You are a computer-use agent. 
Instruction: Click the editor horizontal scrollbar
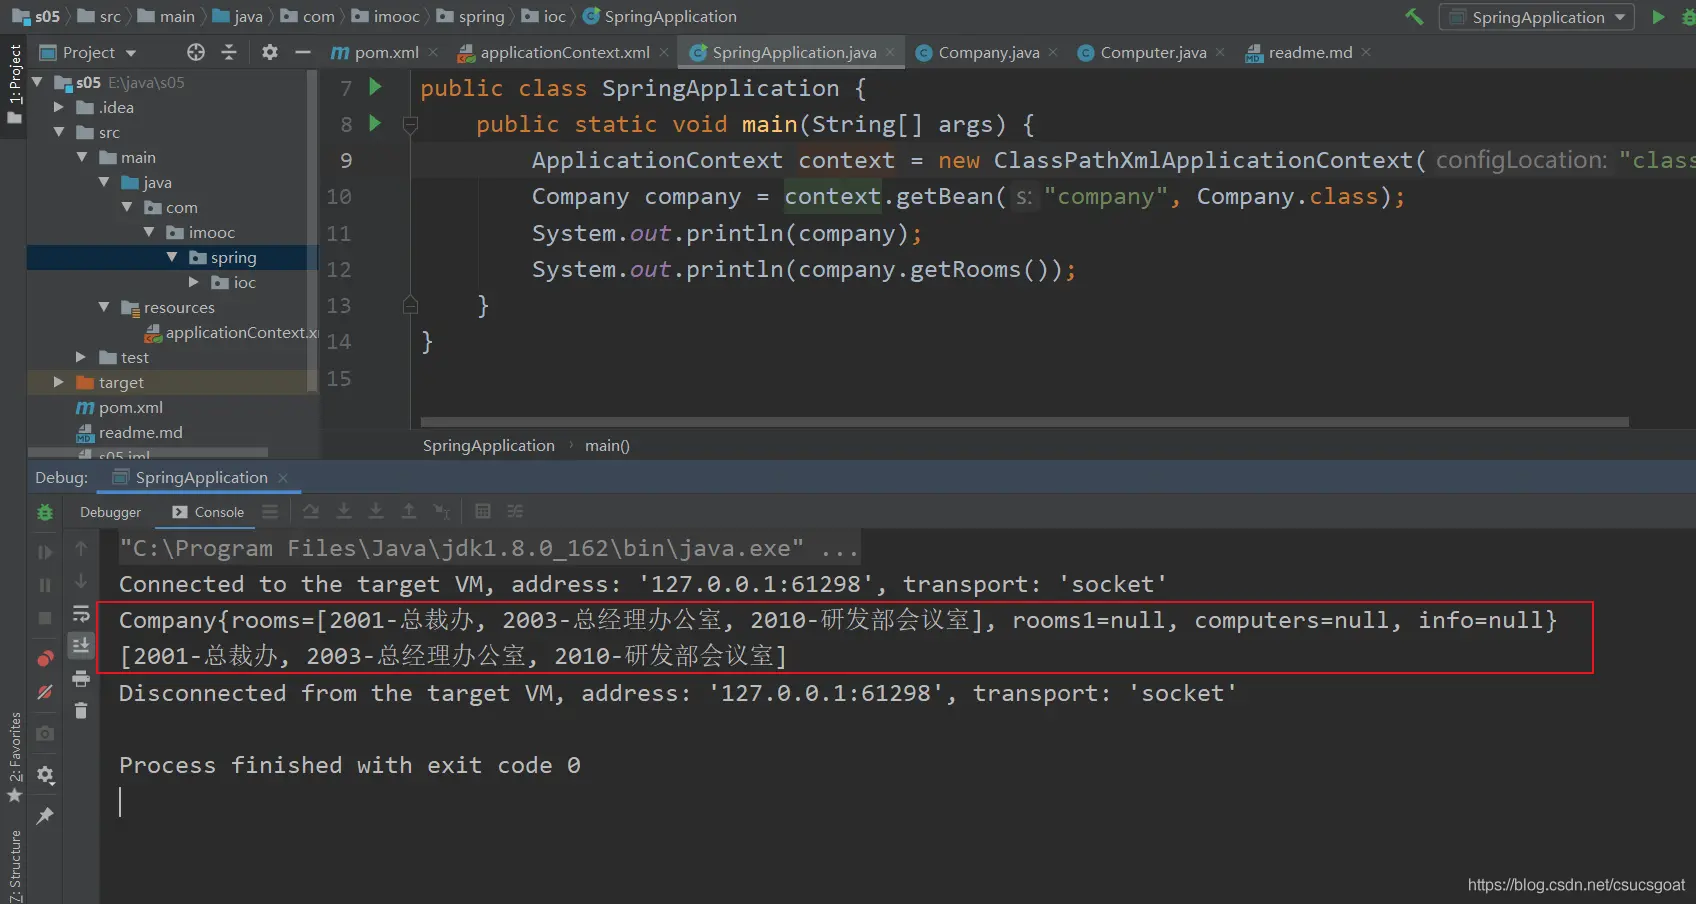click(x=1024, y=422)
